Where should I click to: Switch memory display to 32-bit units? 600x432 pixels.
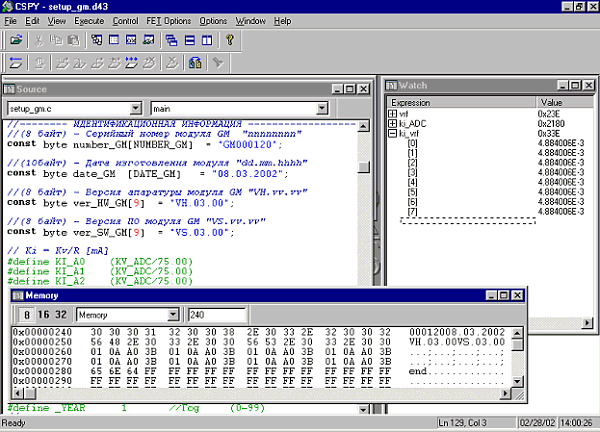[61, 315]
